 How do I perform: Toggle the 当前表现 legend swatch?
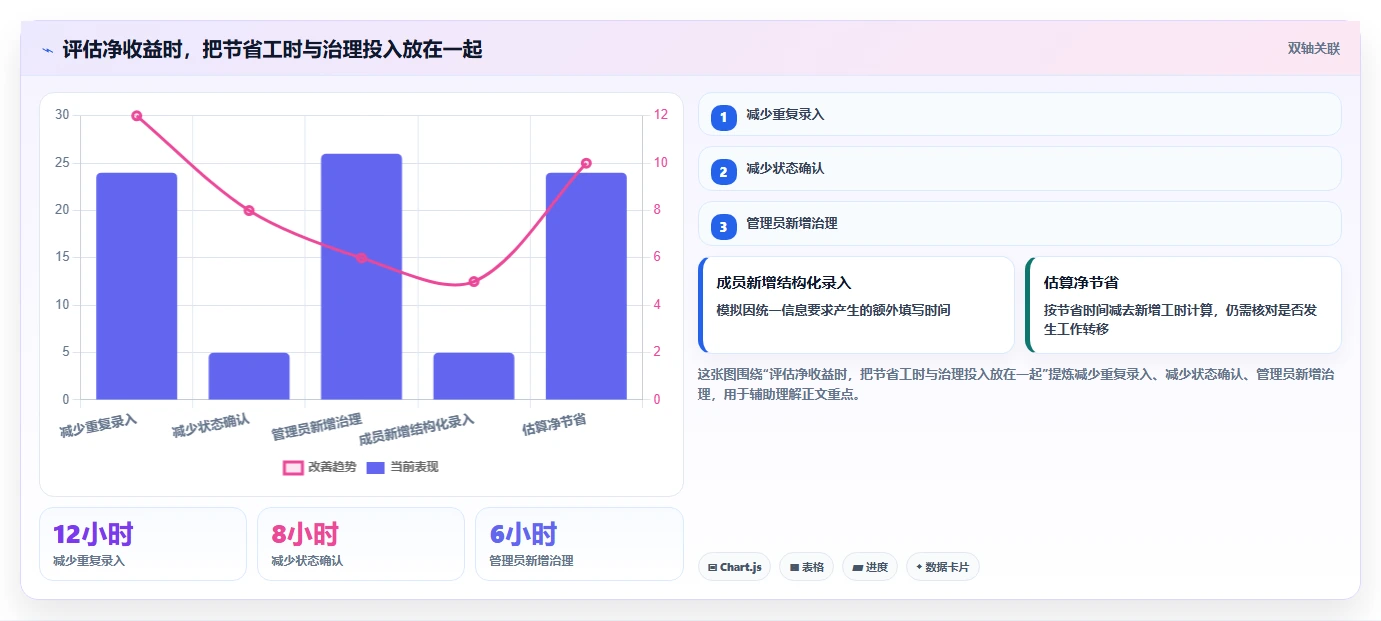click(375, 467)
